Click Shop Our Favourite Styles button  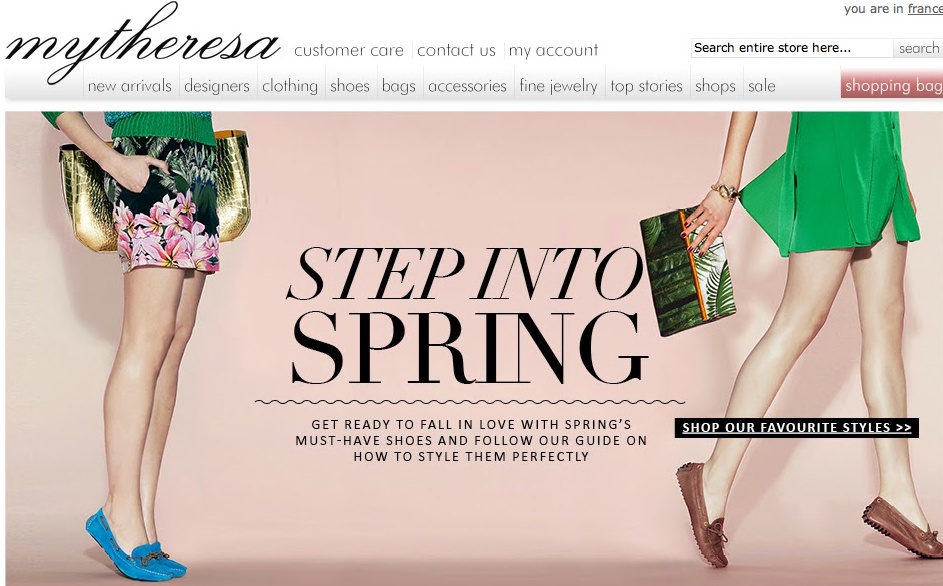(797, 428)
